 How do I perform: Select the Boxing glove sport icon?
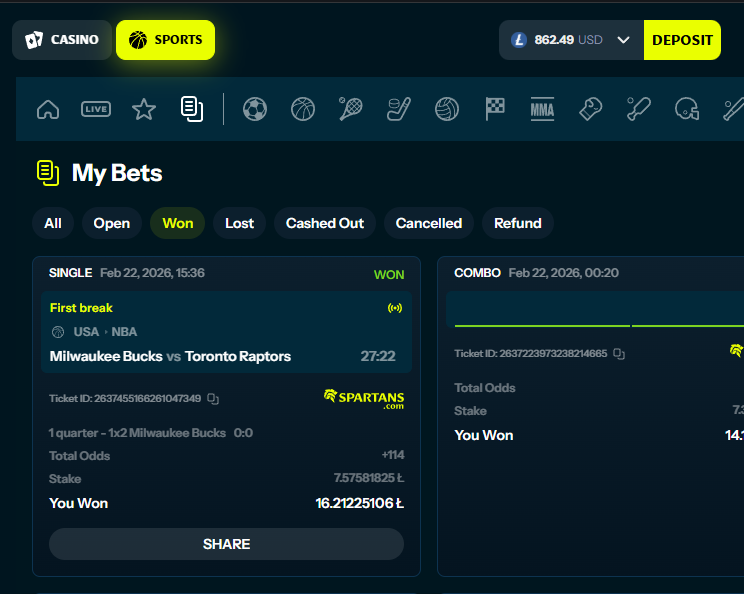coord(591,109)
